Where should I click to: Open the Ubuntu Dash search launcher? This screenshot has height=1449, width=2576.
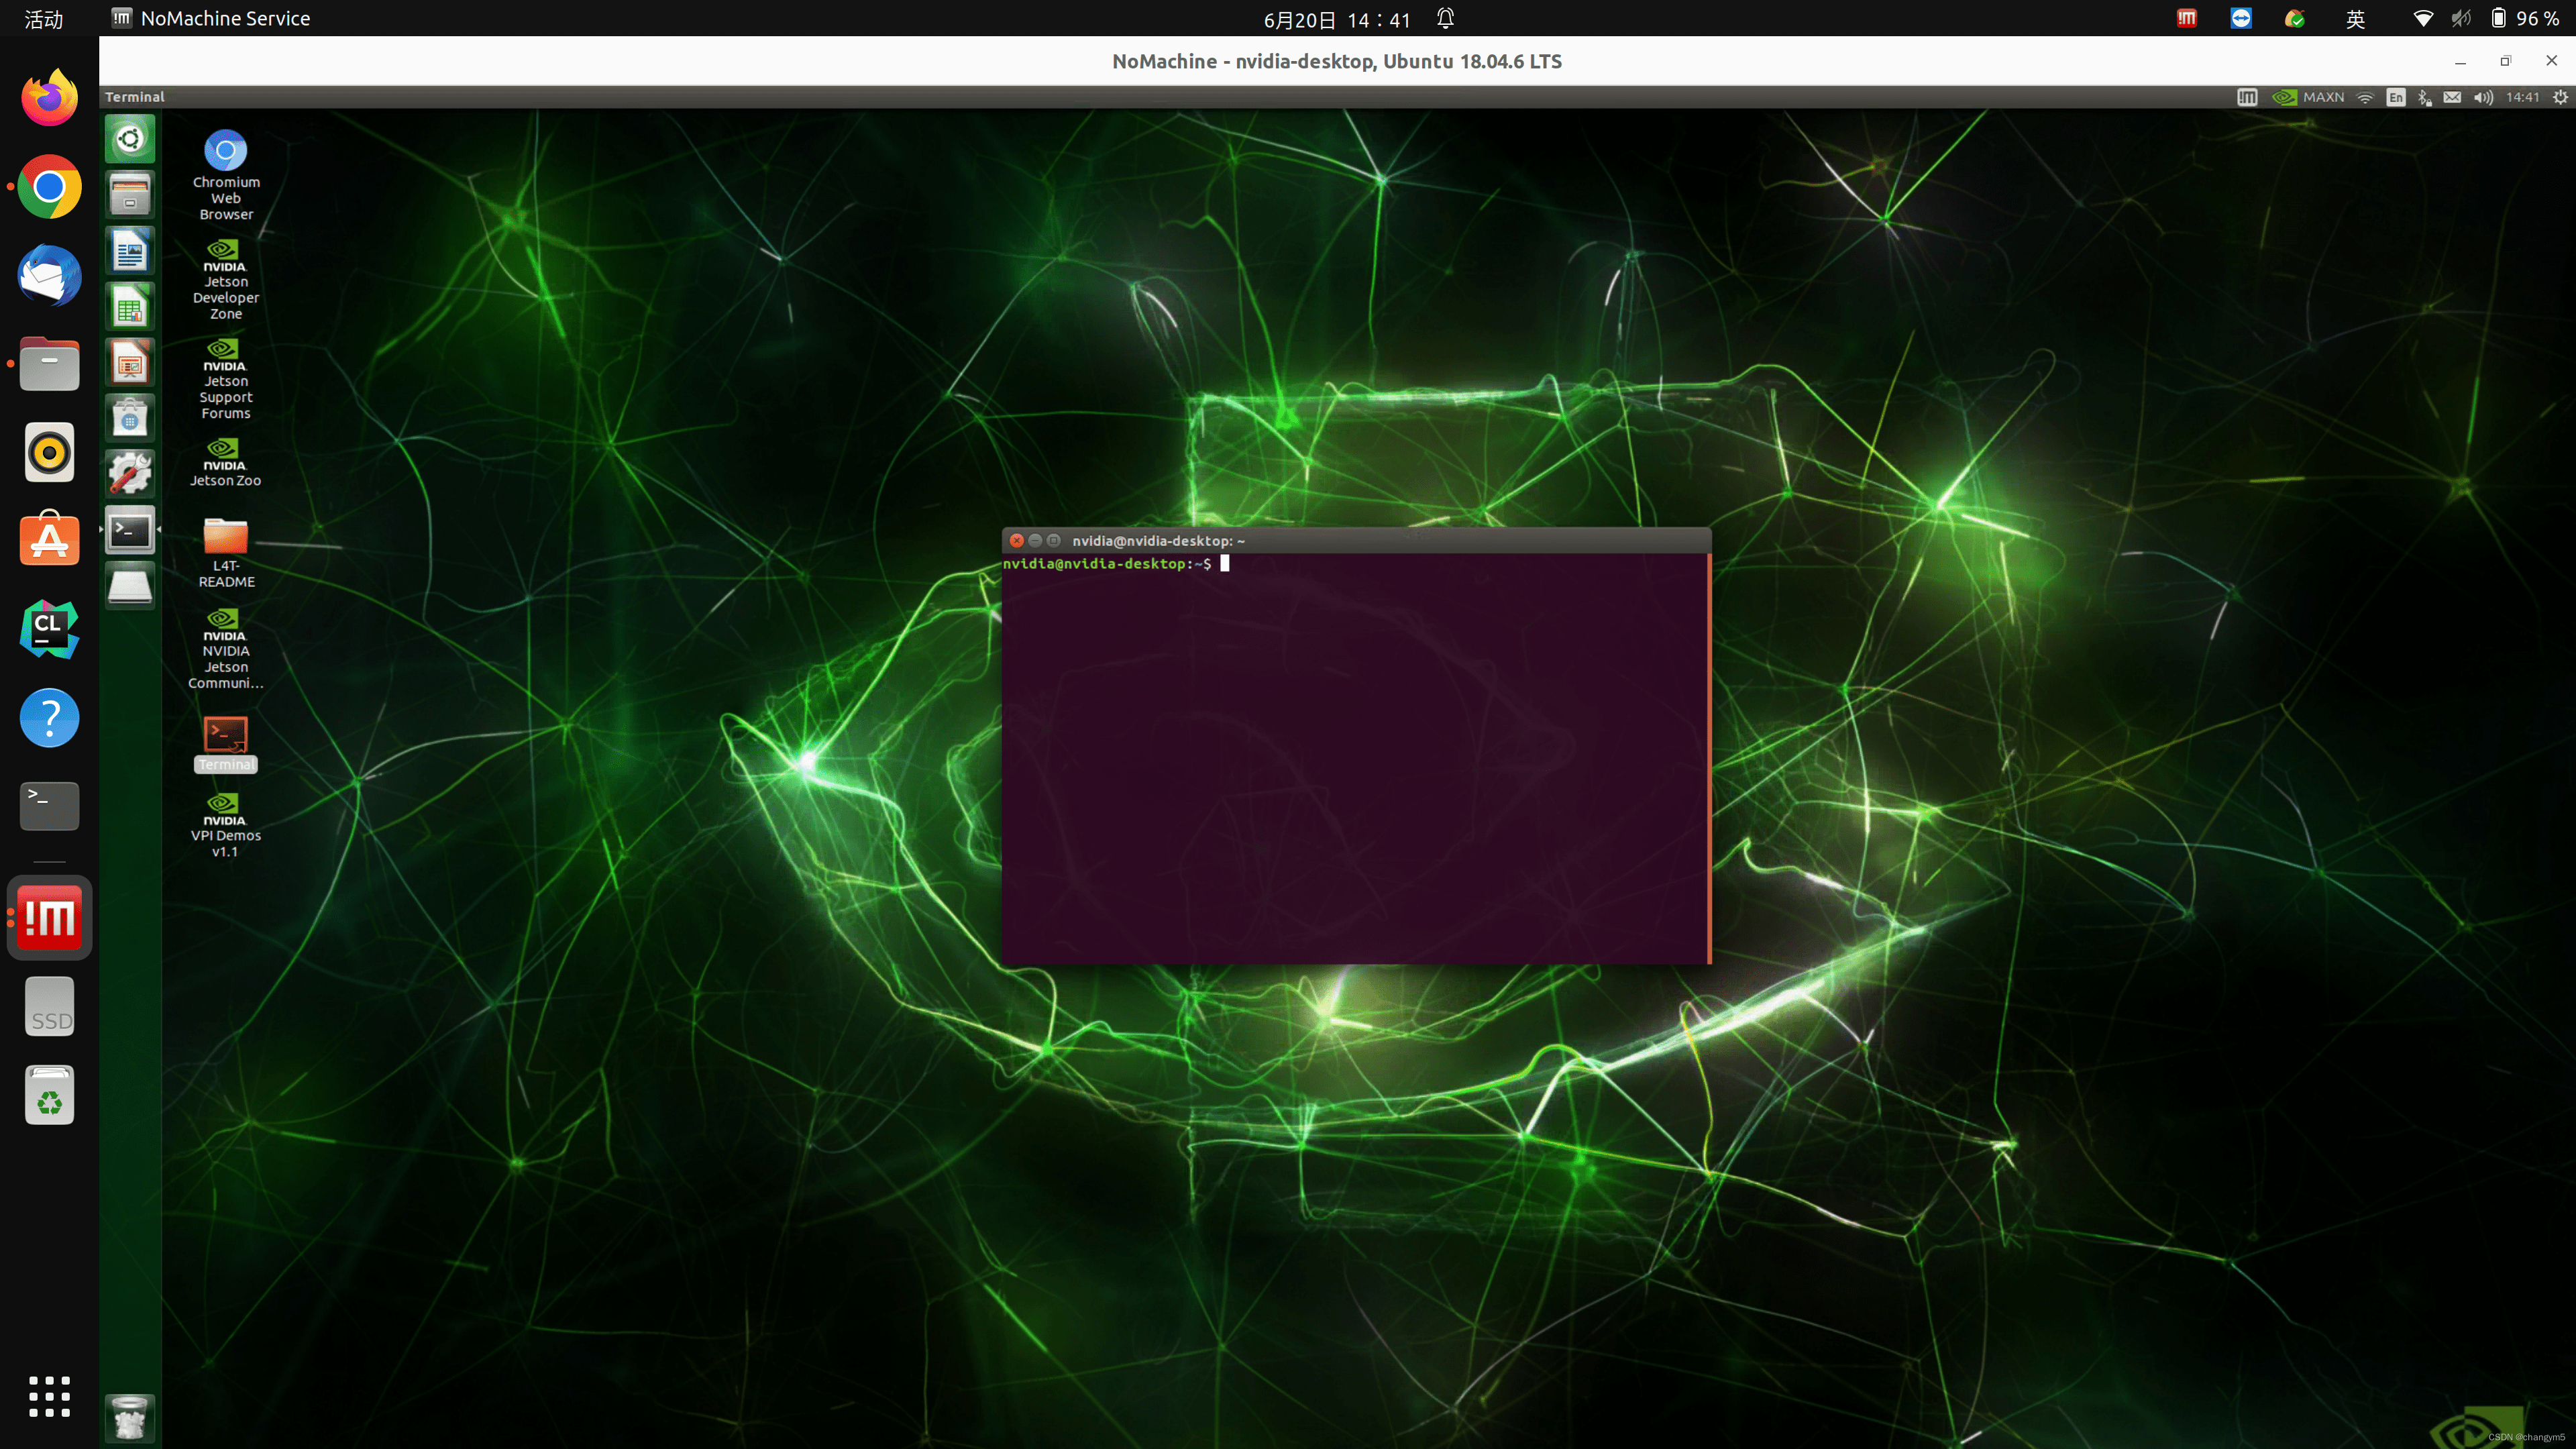point(130,138)
